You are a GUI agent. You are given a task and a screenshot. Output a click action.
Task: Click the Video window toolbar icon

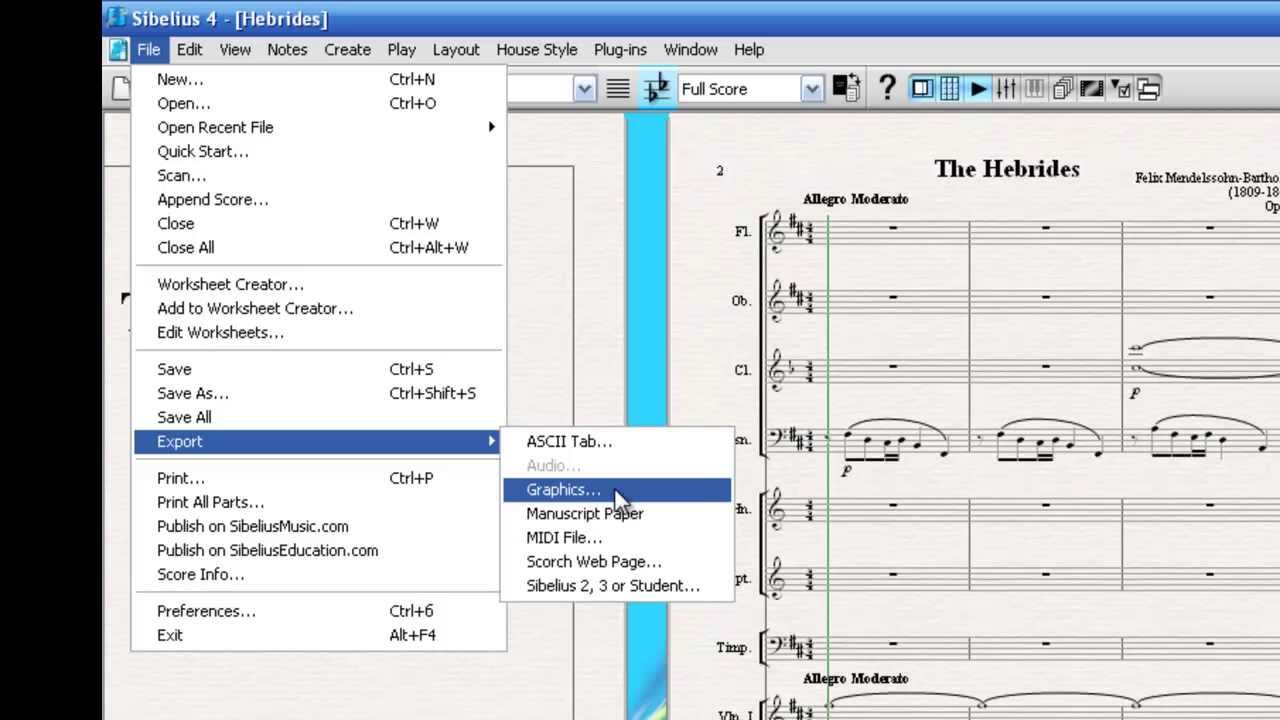tap(1091, 89)
